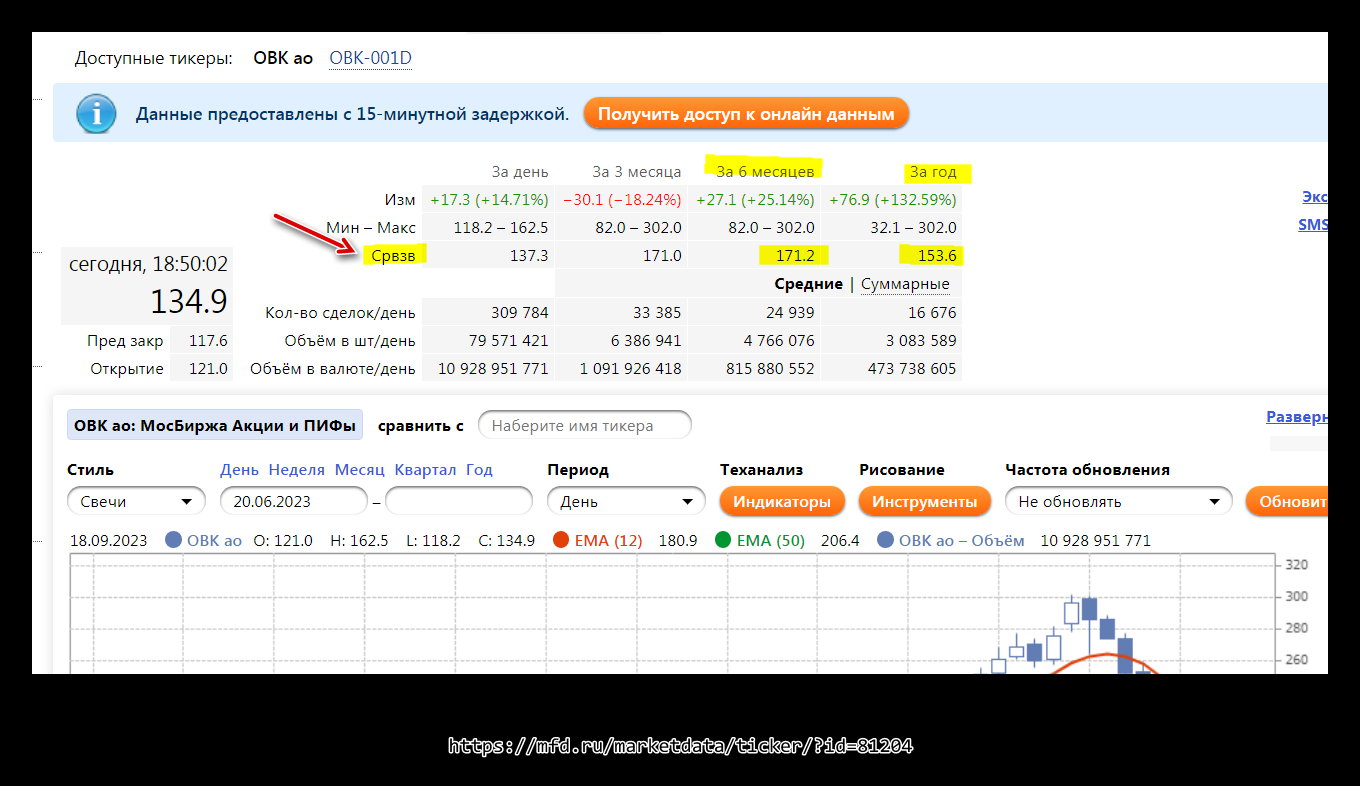The image size is (1360, 786).
Task: Open the Стиль dropdown showing Свечи
Action: [x=136, y=501]
